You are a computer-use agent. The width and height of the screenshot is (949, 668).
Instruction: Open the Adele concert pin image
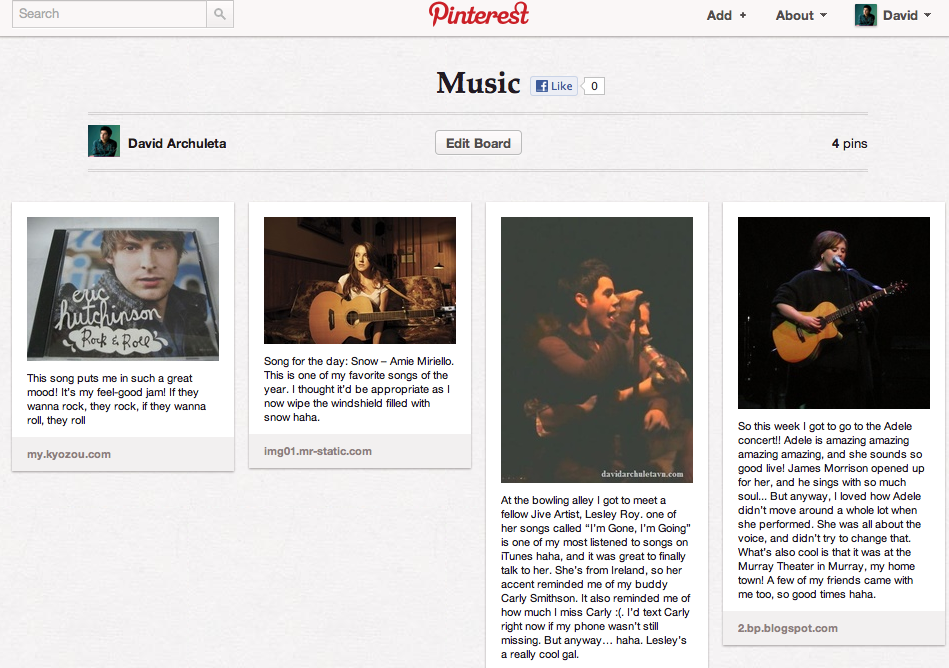pyautogui.click(x=834, y=313)
